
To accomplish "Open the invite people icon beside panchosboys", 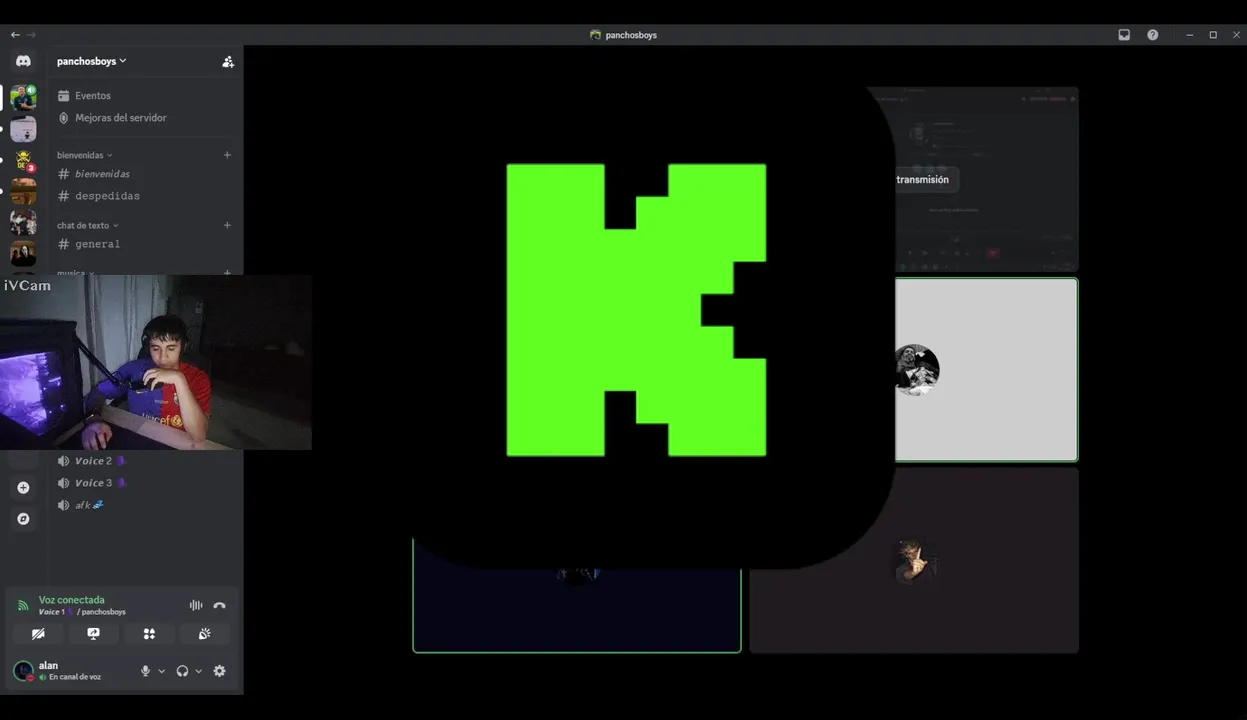I will pyautogui.click(x=228, y=61).
